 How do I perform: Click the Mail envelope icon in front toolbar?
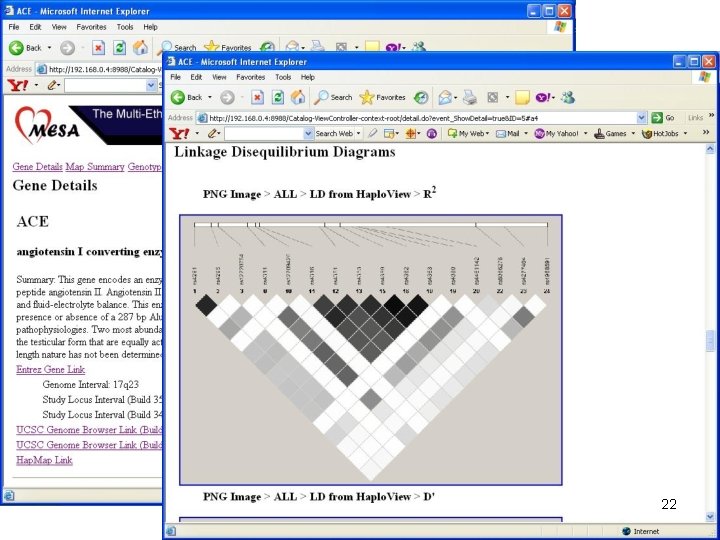click(444, 97)
